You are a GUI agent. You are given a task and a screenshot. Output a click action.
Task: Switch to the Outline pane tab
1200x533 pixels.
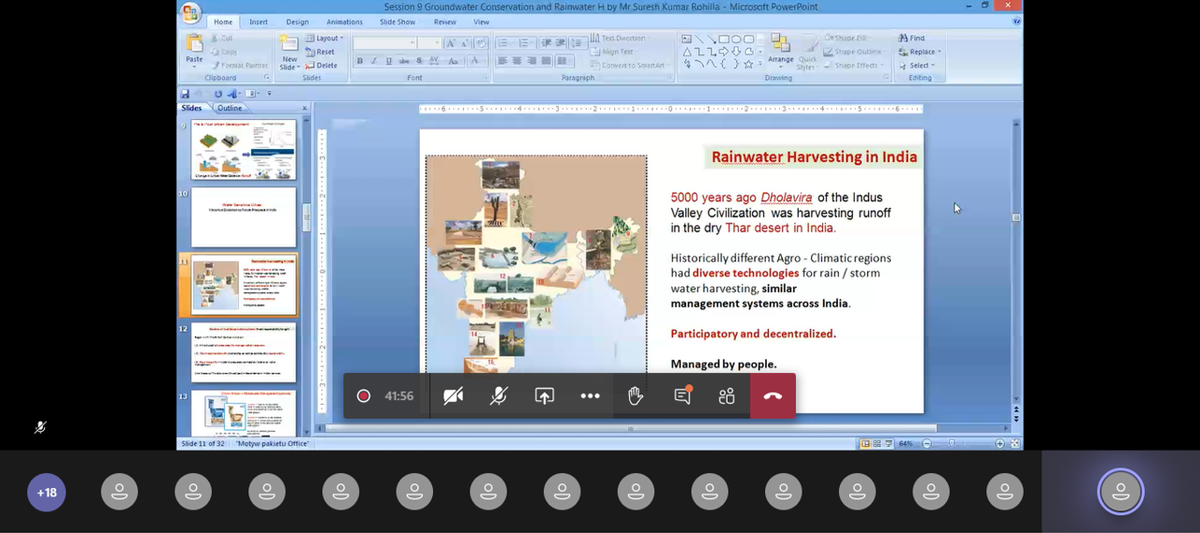tap(229, 107)
